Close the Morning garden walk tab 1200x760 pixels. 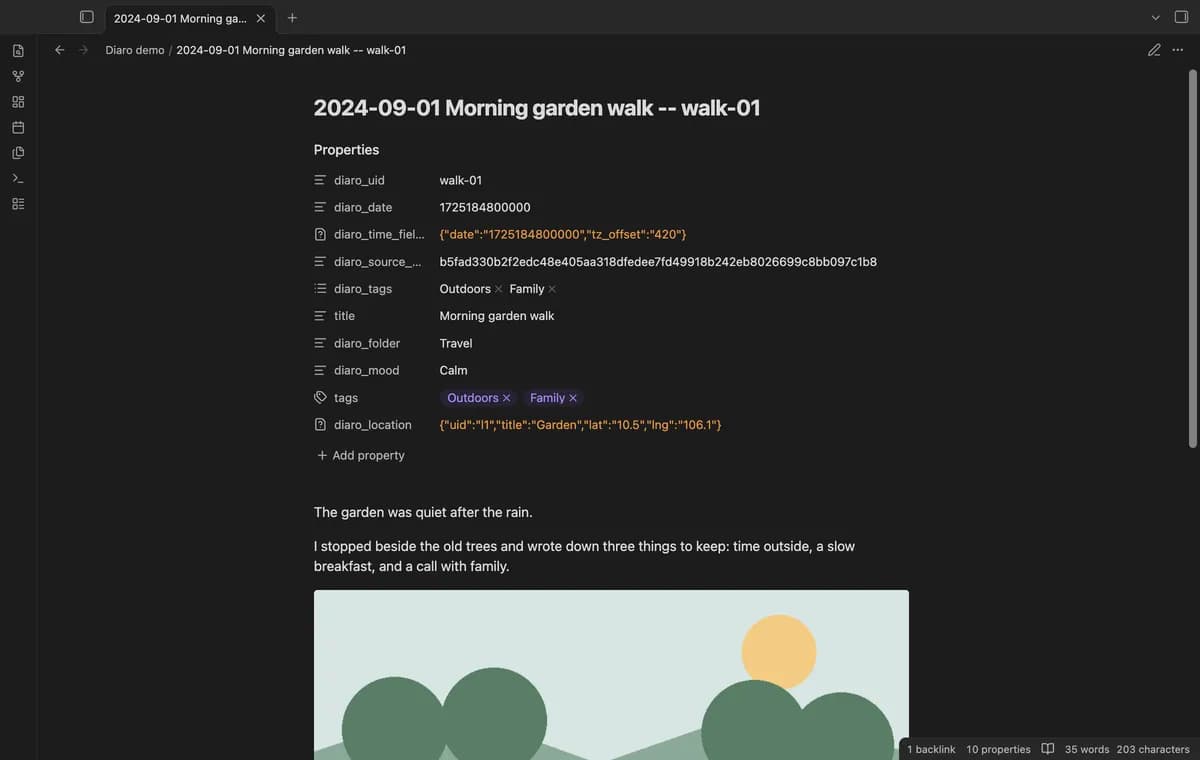click(261, 18)
